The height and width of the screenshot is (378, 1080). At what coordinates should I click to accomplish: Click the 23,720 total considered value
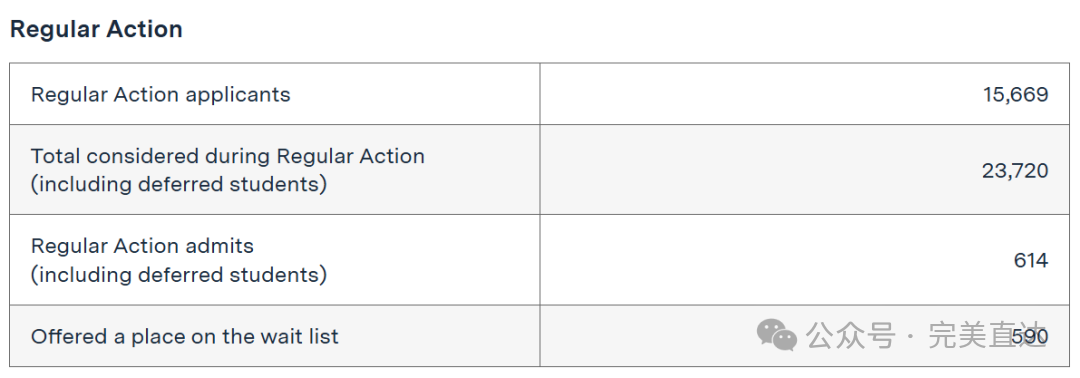coord(1015,170)
